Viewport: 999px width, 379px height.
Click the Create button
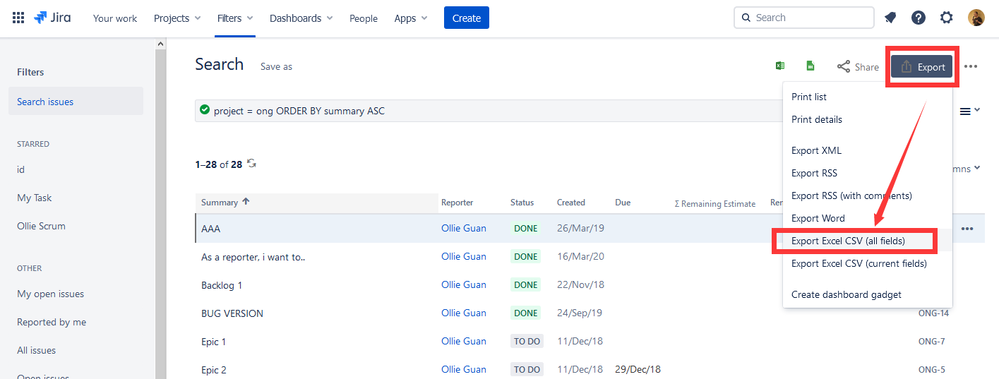[466, 18]
